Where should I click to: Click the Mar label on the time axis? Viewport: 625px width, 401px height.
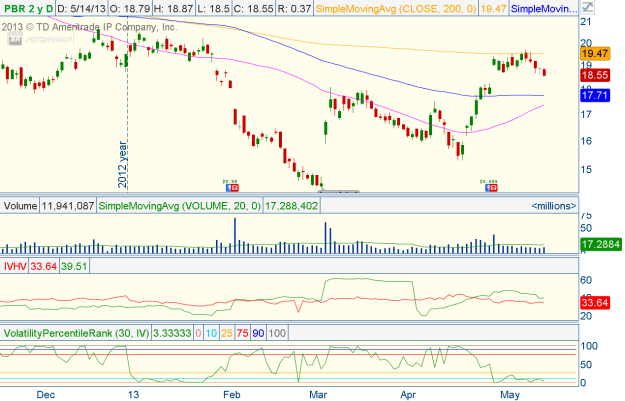coord(318,394)
